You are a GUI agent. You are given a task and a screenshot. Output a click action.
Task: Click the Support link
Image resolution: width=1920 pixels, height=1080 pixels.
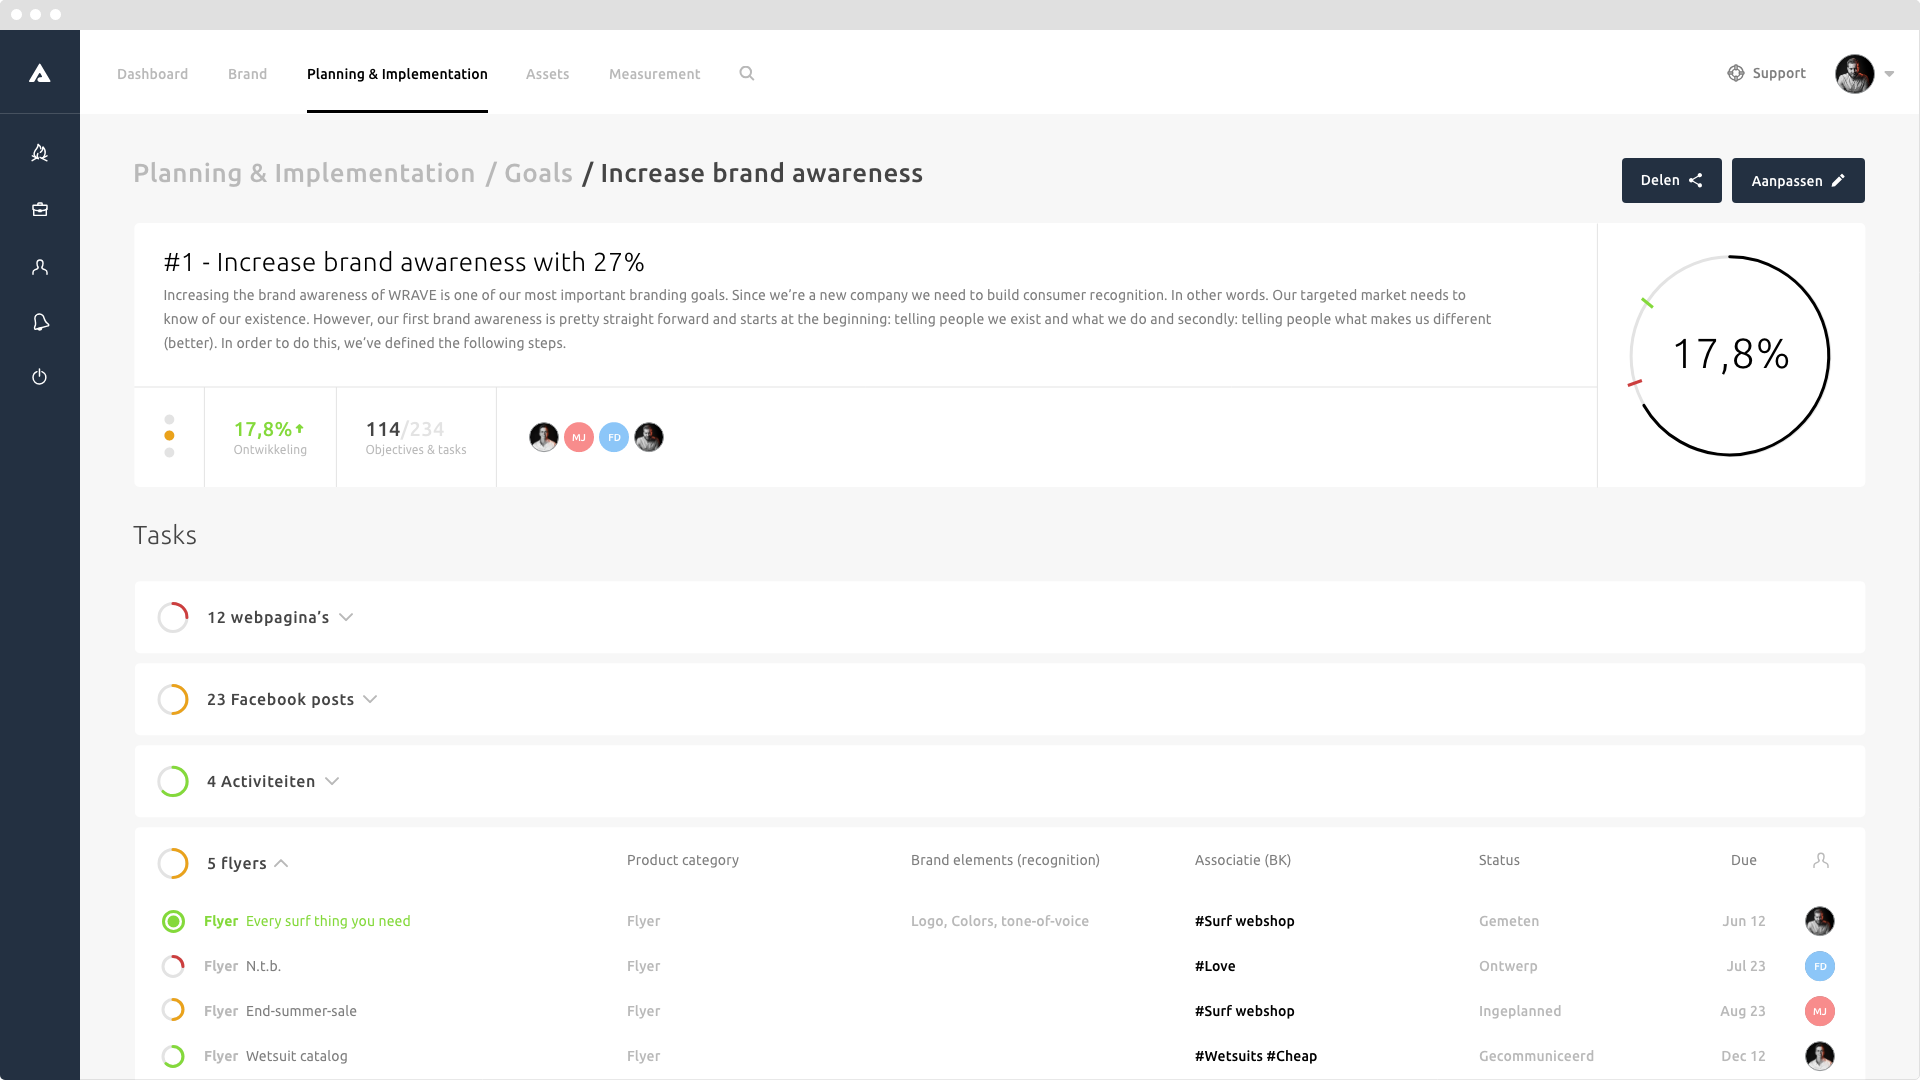(x=1779, y=73)
